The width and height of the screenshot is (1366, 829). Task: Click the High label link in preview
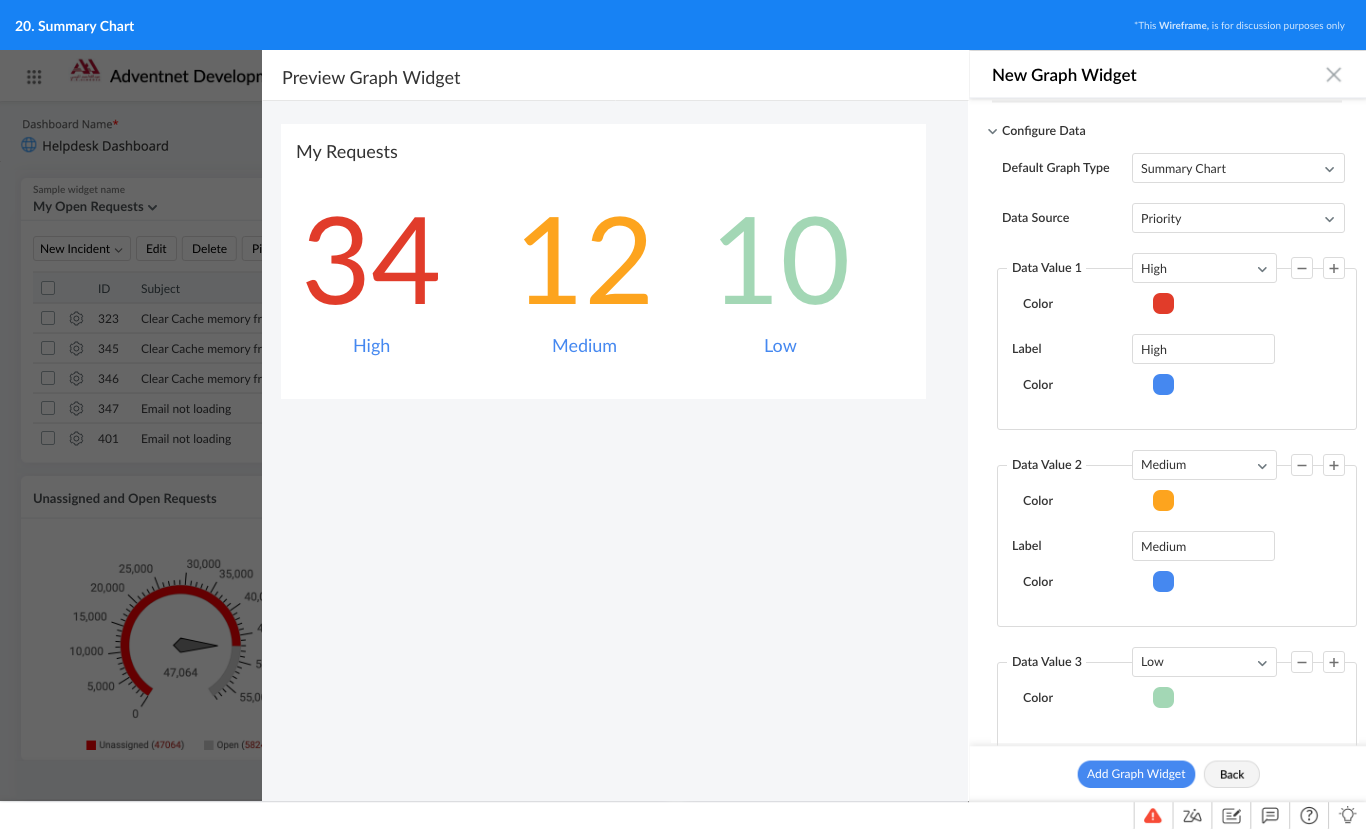coord(371,346)
